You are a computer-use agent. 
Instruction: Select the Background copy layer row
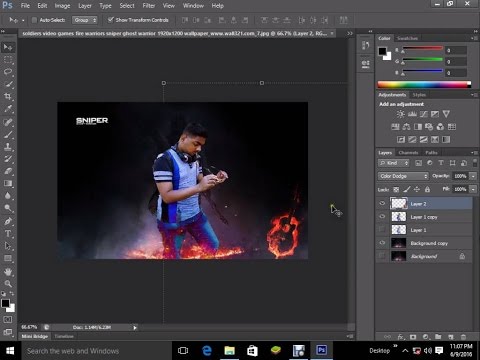424,243
